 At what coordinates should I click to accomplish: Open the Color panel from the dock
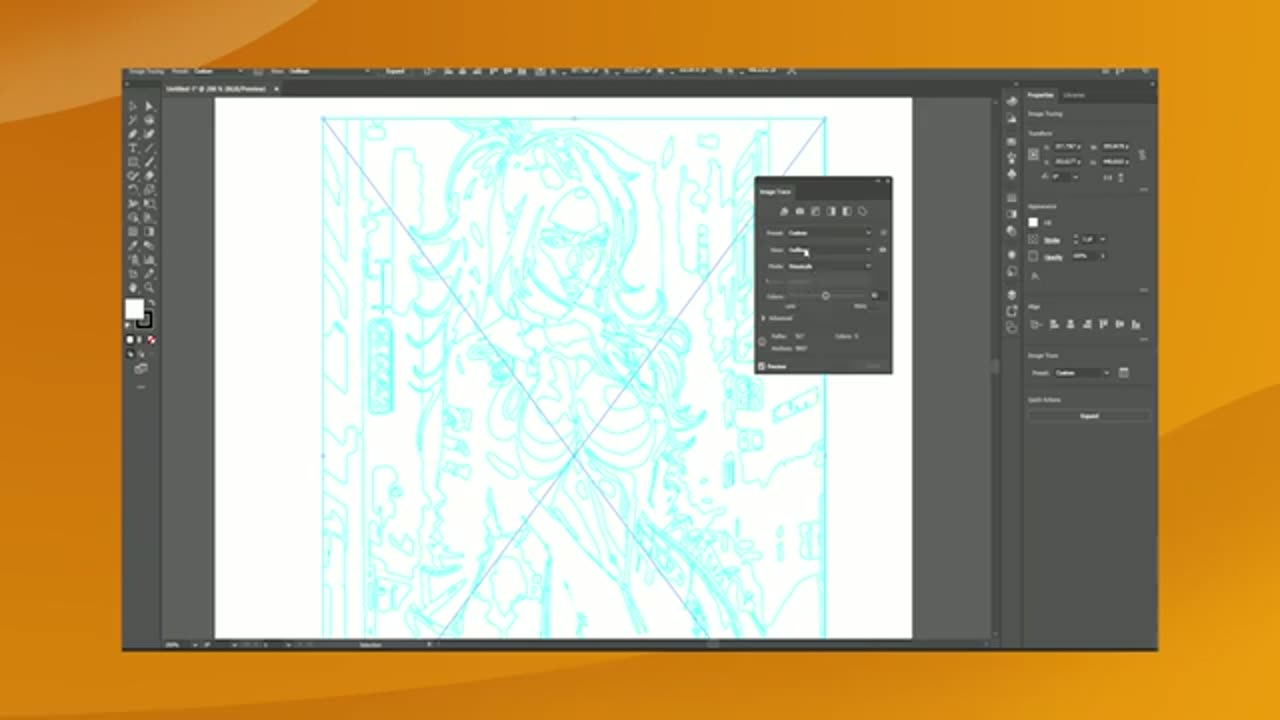pyautogui.click(x=1012, y=101)
